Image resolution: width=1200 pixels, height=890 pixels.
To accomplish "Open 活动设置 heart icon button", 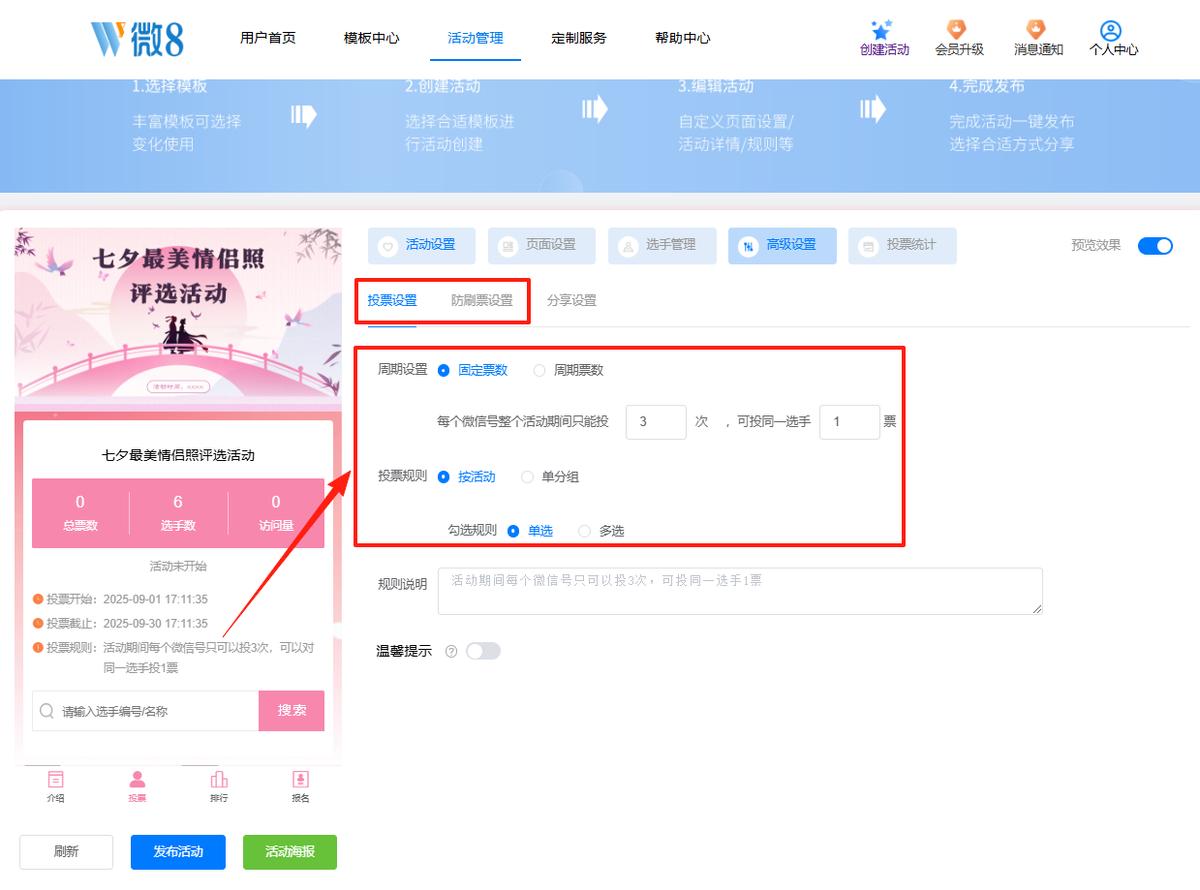I will click(422, 245).
